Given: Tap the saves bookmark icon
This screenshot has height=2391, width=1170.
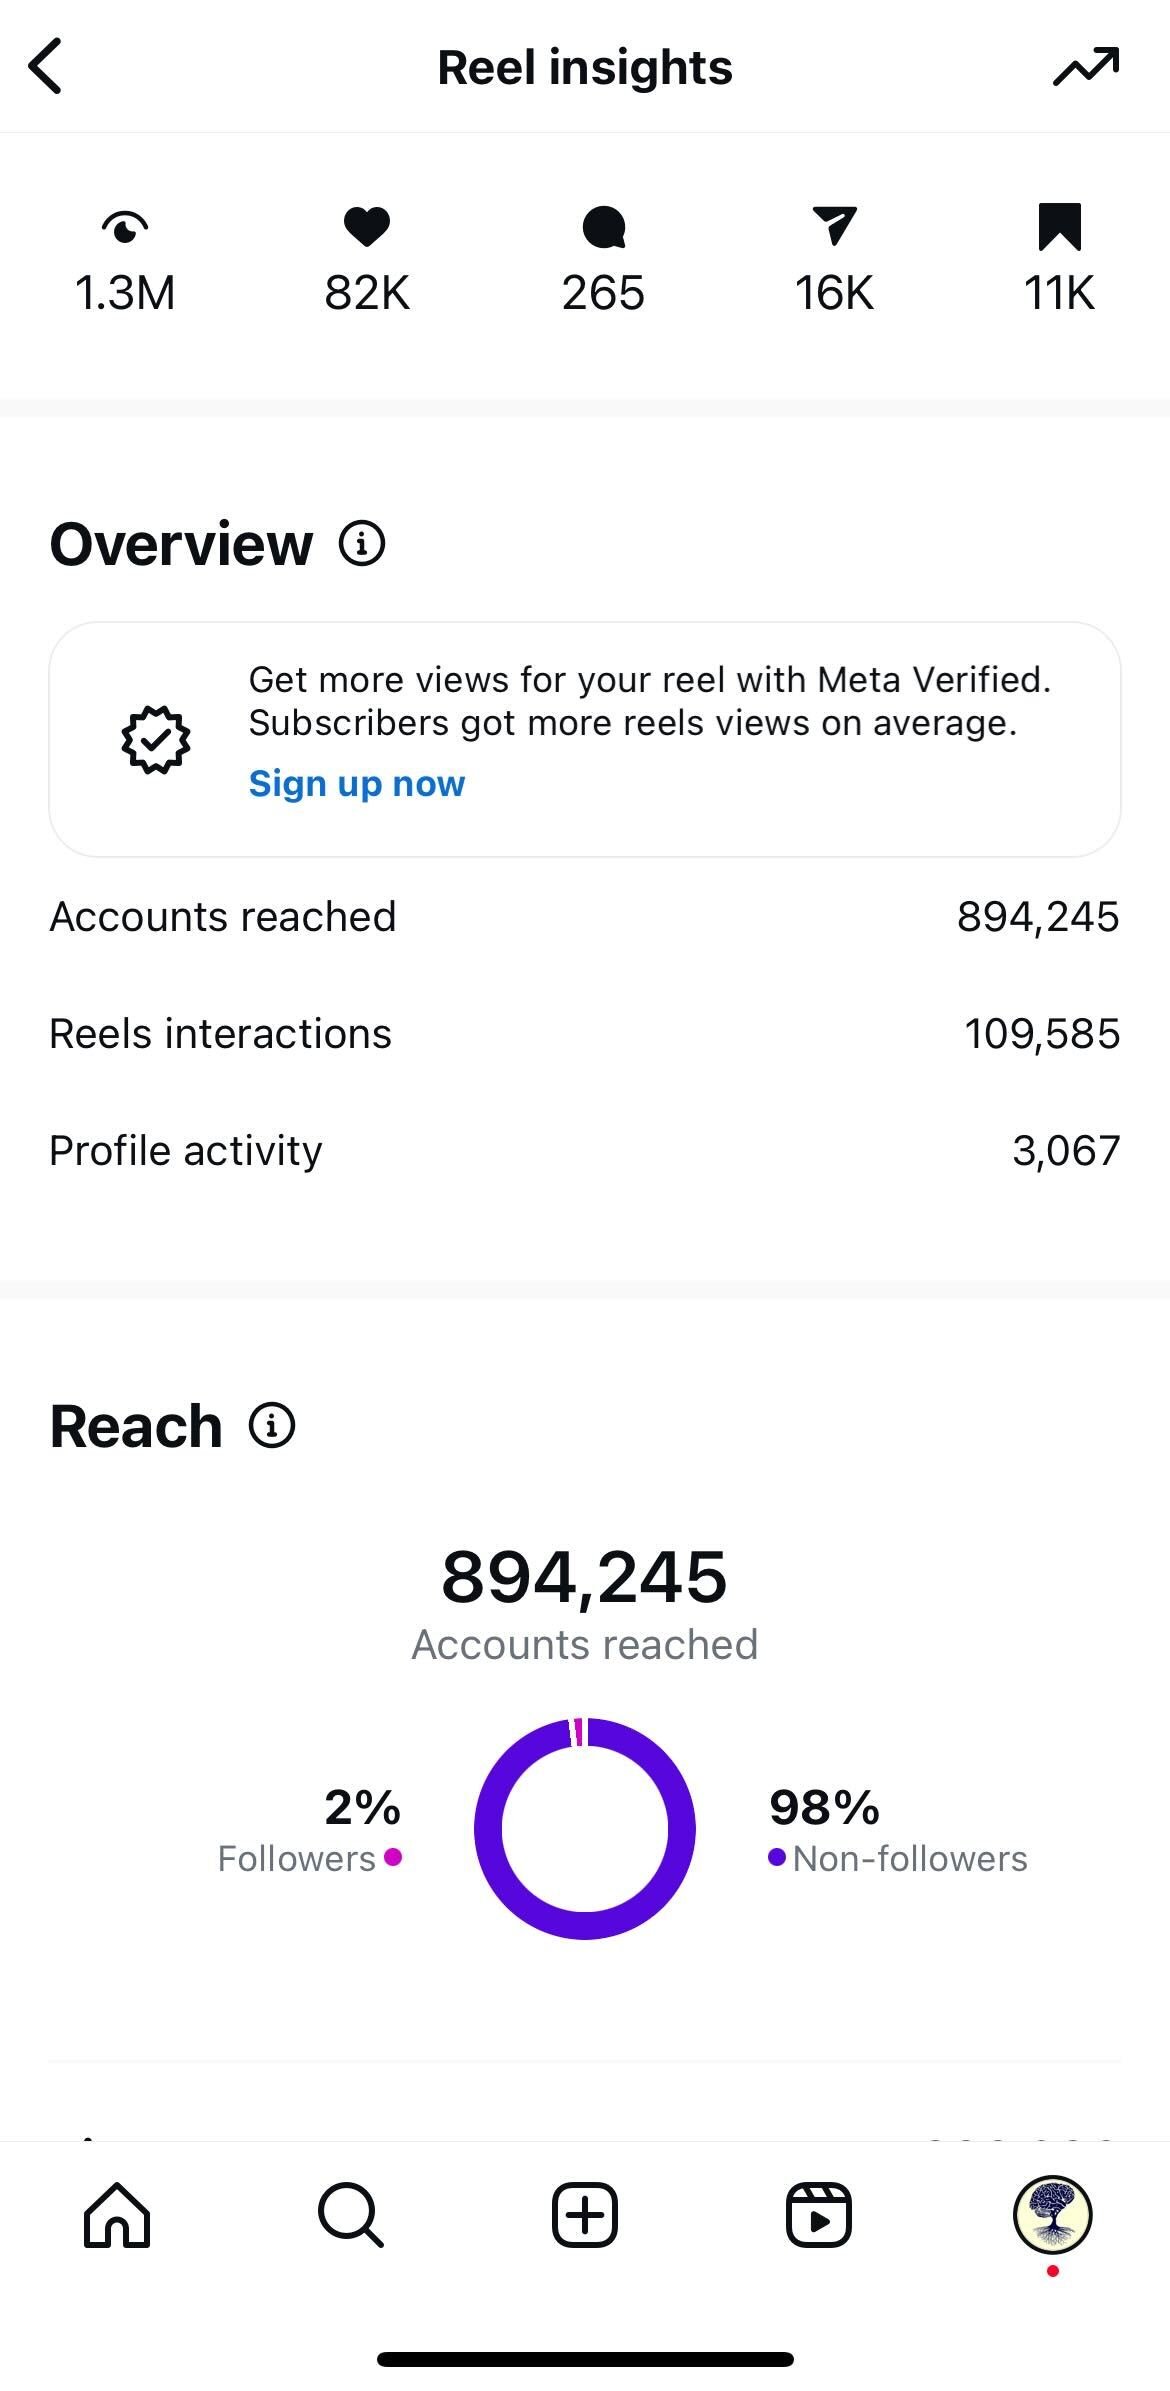Looking at the screenshot, I should click(x=1059, y=226).
